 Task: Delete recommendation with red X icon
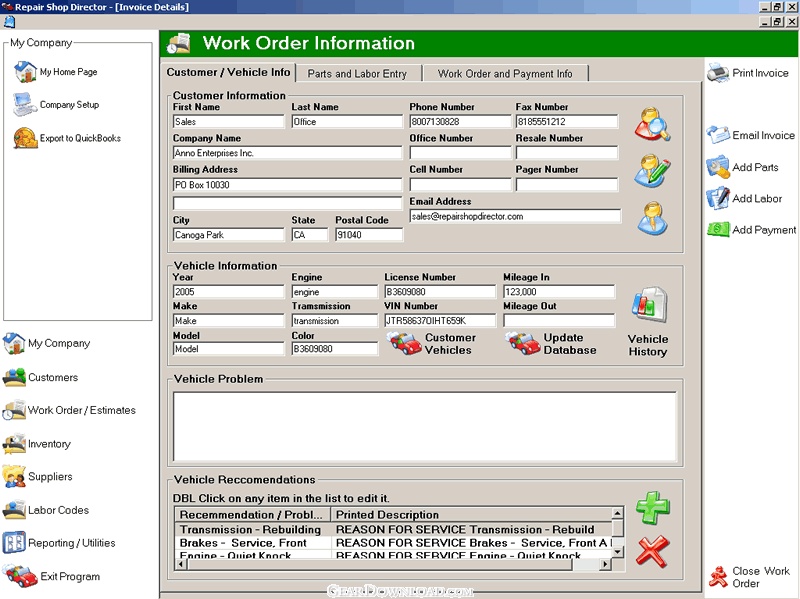[653, 552]
